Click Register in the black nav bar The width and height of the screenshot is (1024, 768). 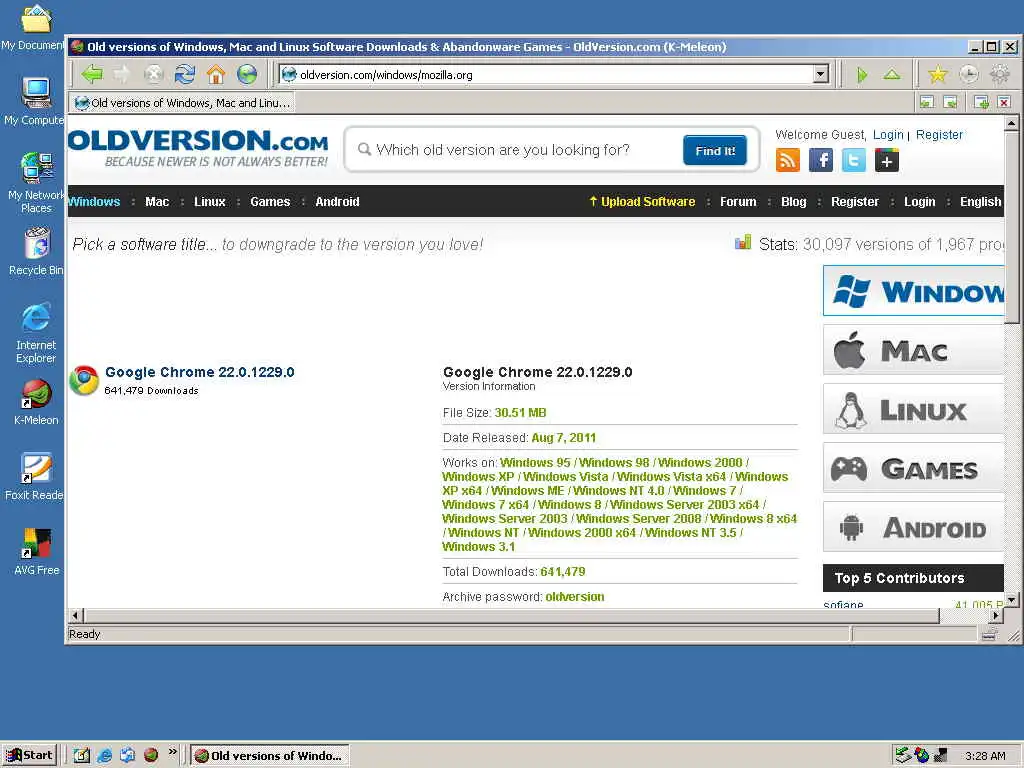tap(854, 202)
